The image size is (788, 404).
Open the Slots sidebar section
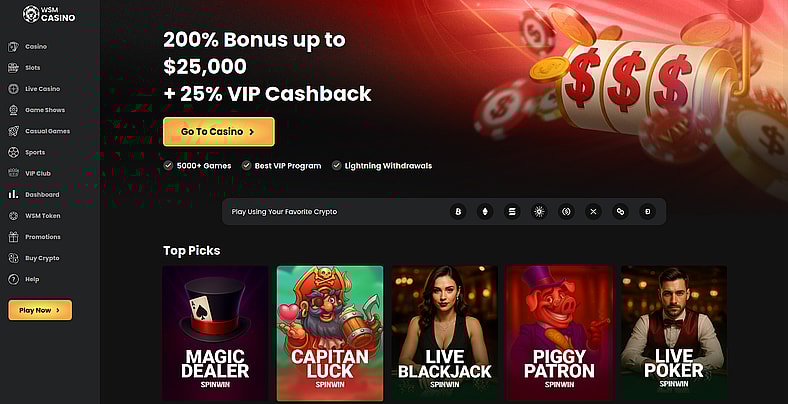point(33,68)
